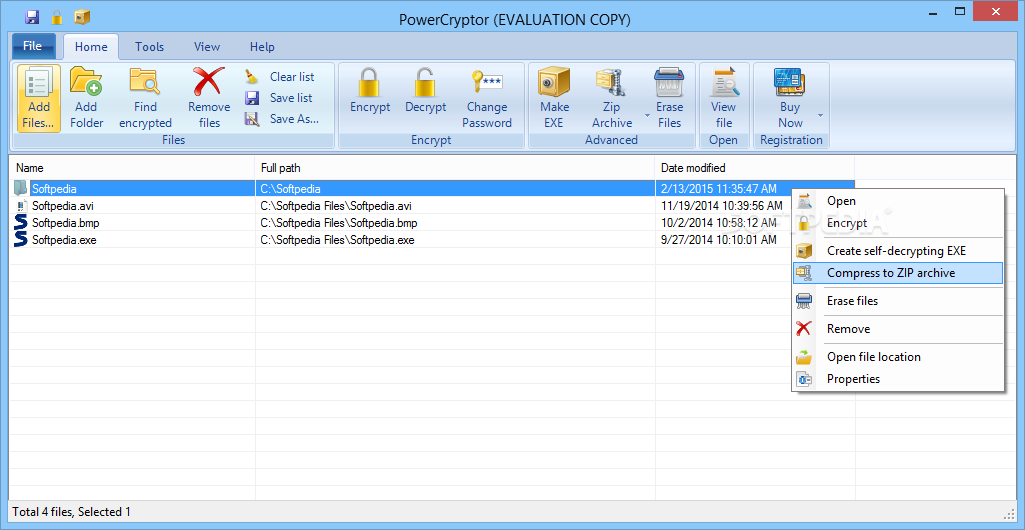Click the box icon in title bar

tap(82, 17)
